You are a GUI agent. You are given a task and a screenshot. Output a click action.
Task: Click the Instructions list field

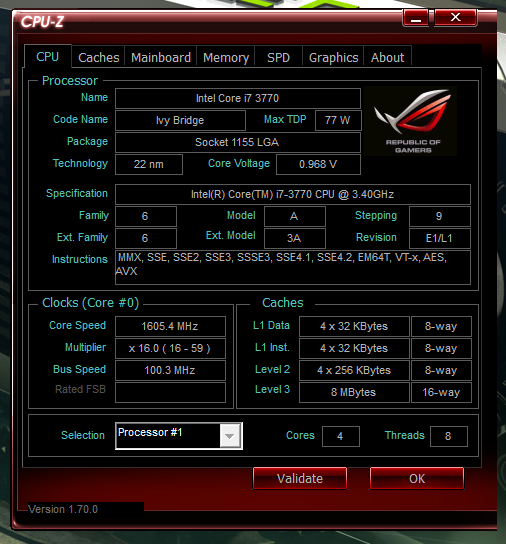tap(293, 267)
